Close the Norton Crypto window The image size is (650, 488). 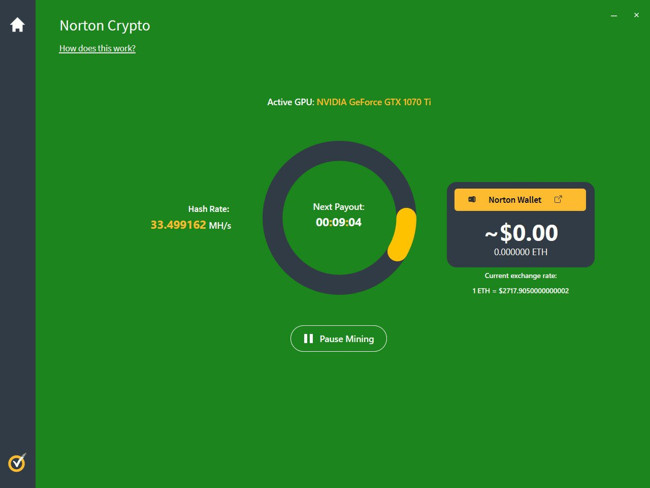(636, 15)
